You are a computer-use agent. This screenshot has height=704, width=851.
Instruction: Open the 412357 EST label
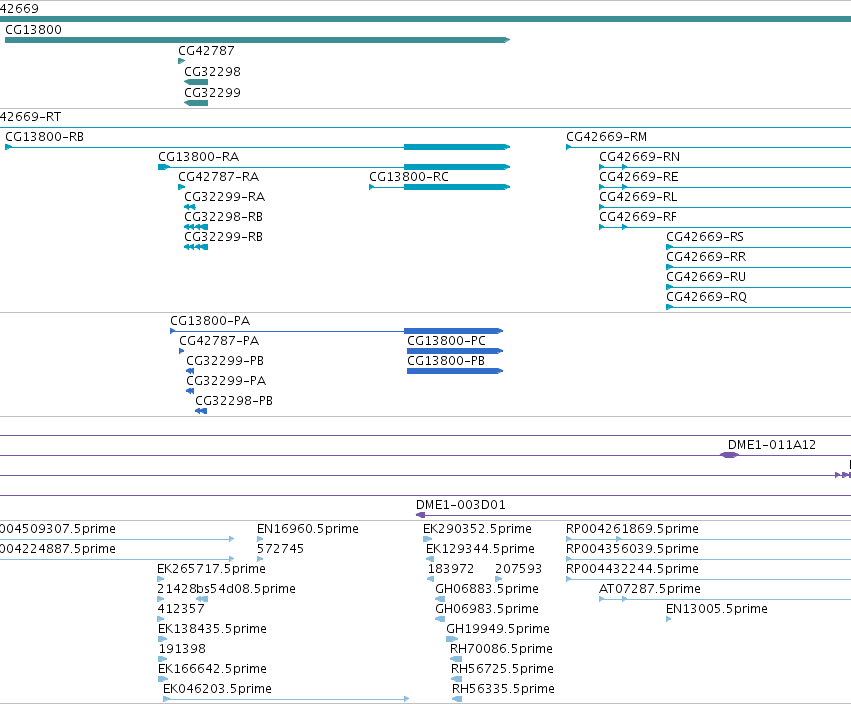pos(181,609)
